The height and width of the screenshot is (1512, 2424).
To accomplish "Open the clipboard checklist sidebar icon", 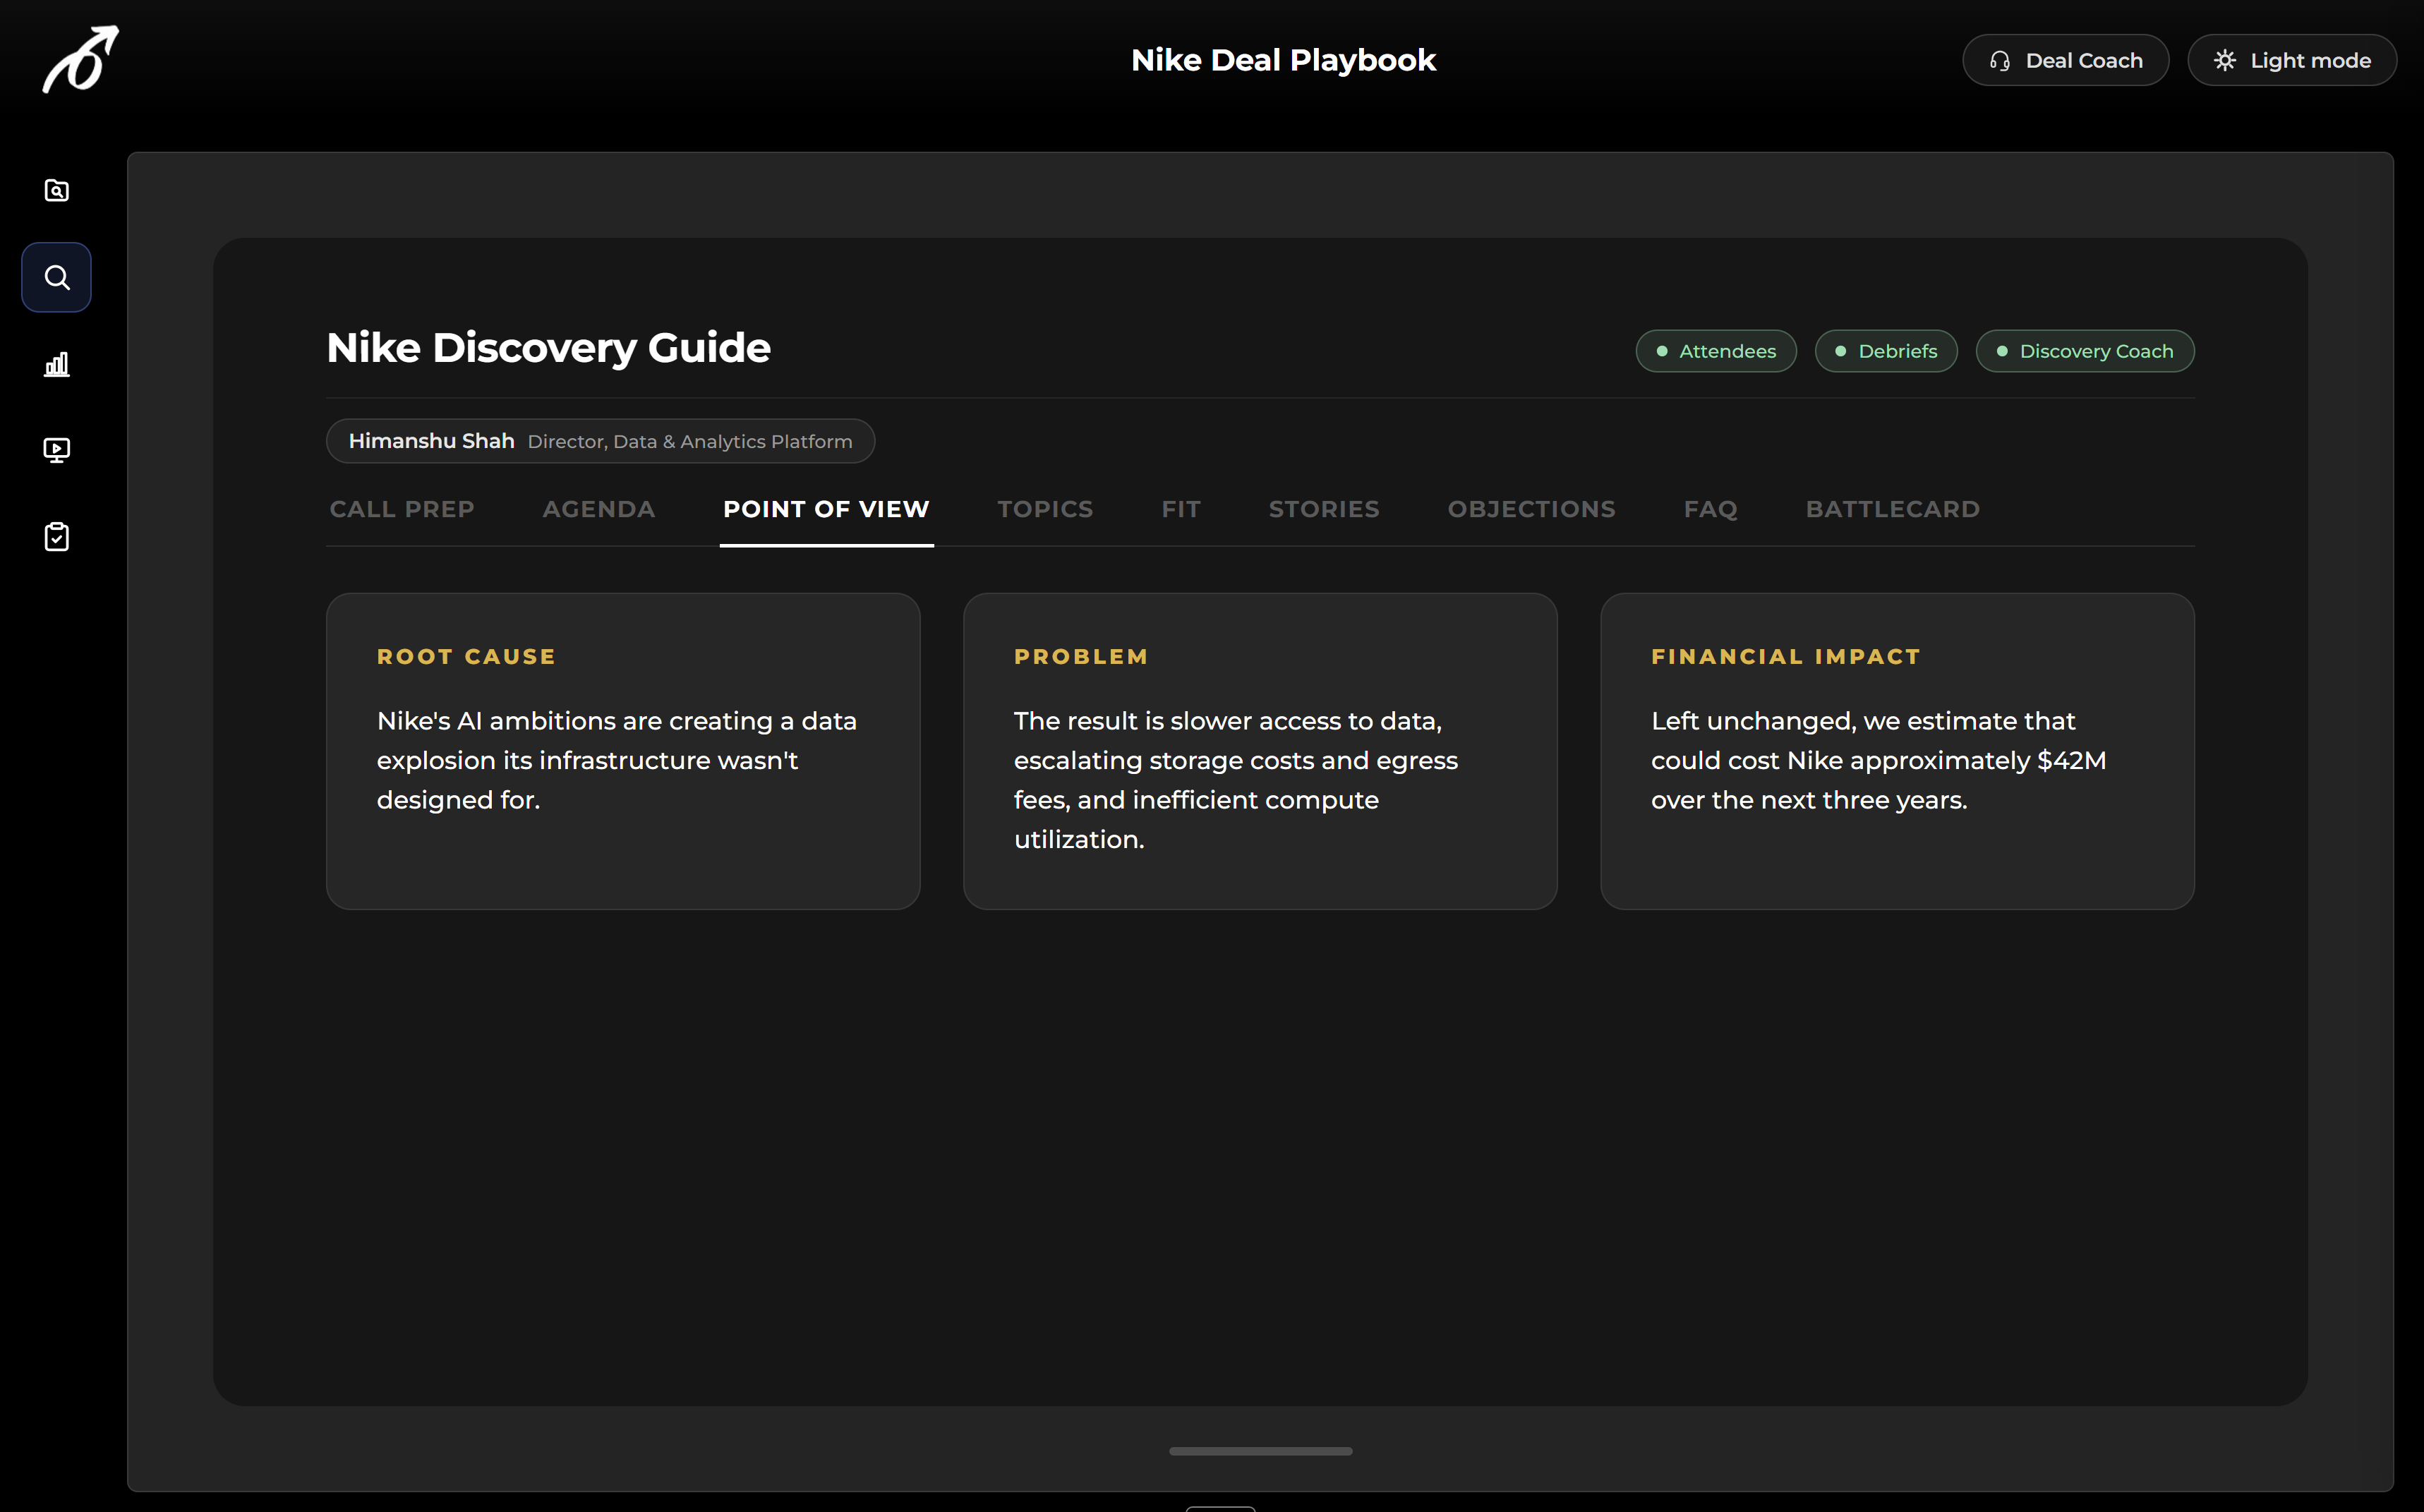I will [57, 537].
